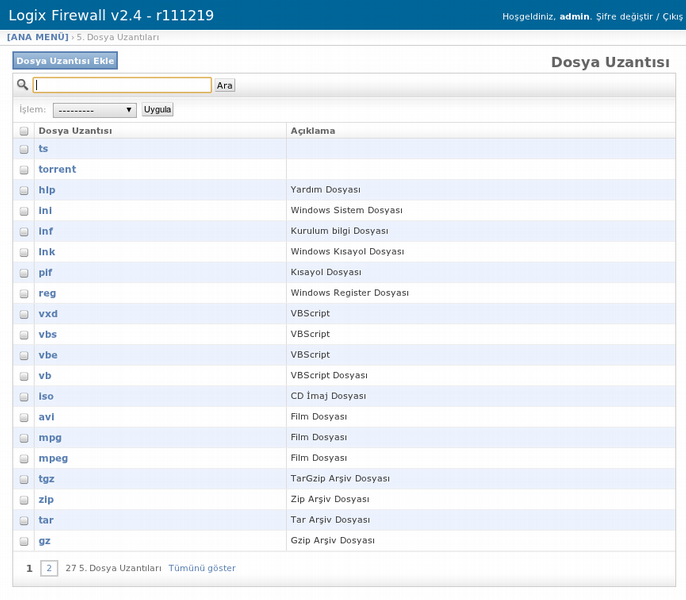Viewport: 686px width, 600px height.
Task: Apply action with Uygula button
Action: tap(158, 109)
